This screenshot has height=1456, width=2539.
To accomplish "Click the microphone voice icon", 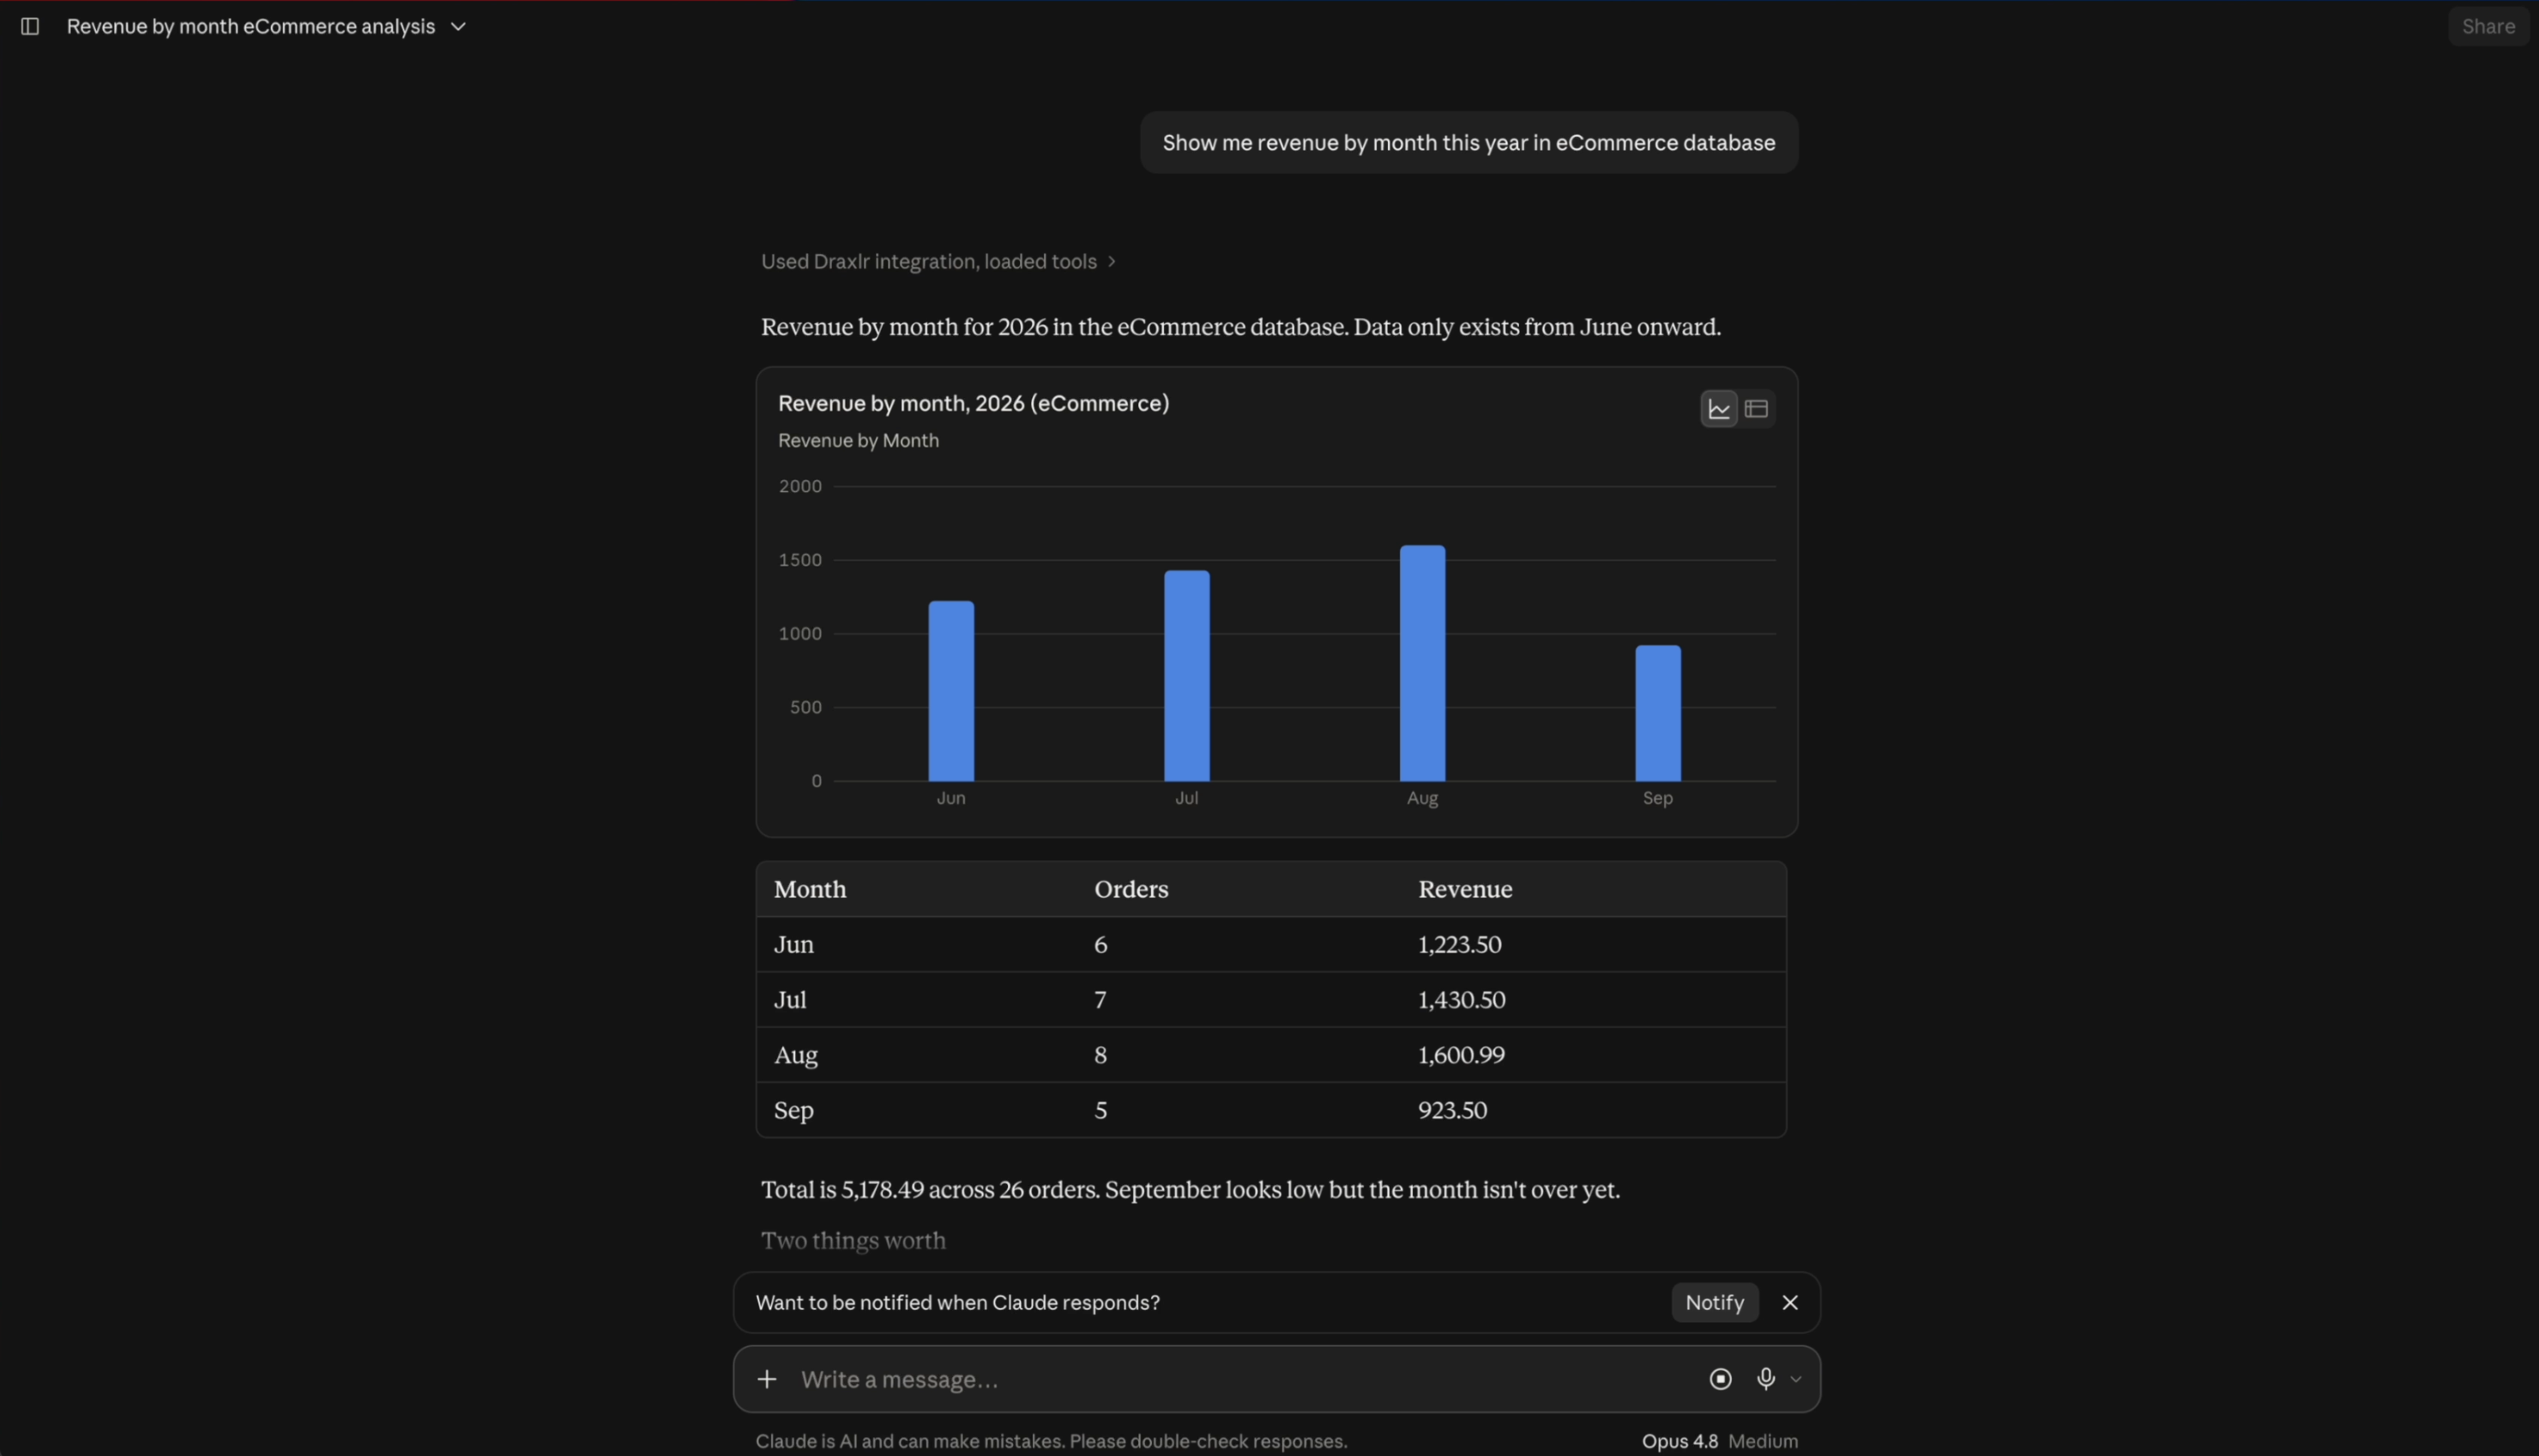I will (1766, 1379).
